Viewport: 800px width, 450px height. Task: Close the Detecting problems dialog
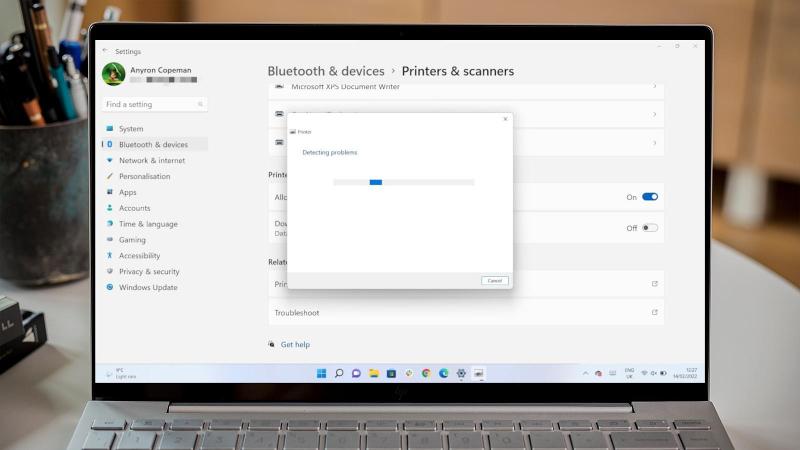pos(505,119)
